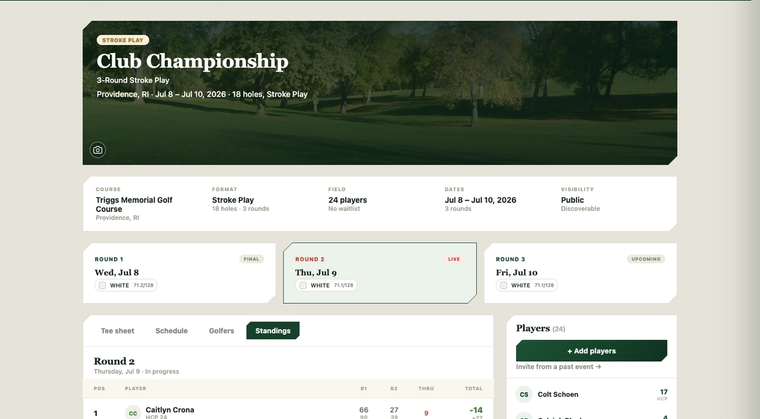Image resolution: width=760 pixels, height=419 pixels.
Task: Open the Tee sheet tab
Action: 117,331
